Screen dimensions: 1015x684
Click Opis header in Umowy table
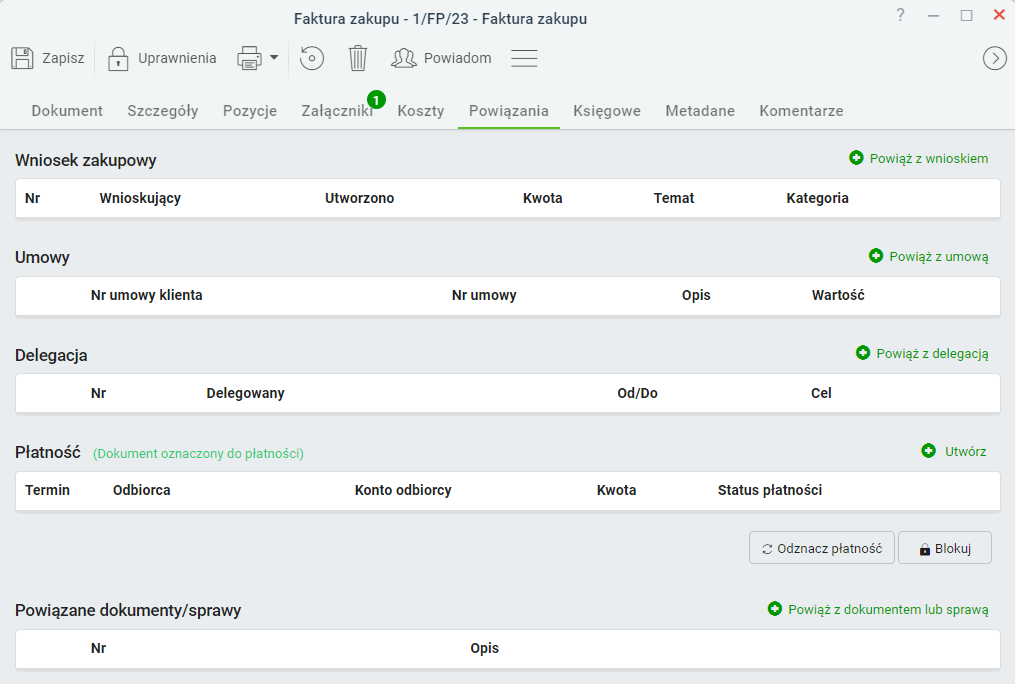point(696,295)
